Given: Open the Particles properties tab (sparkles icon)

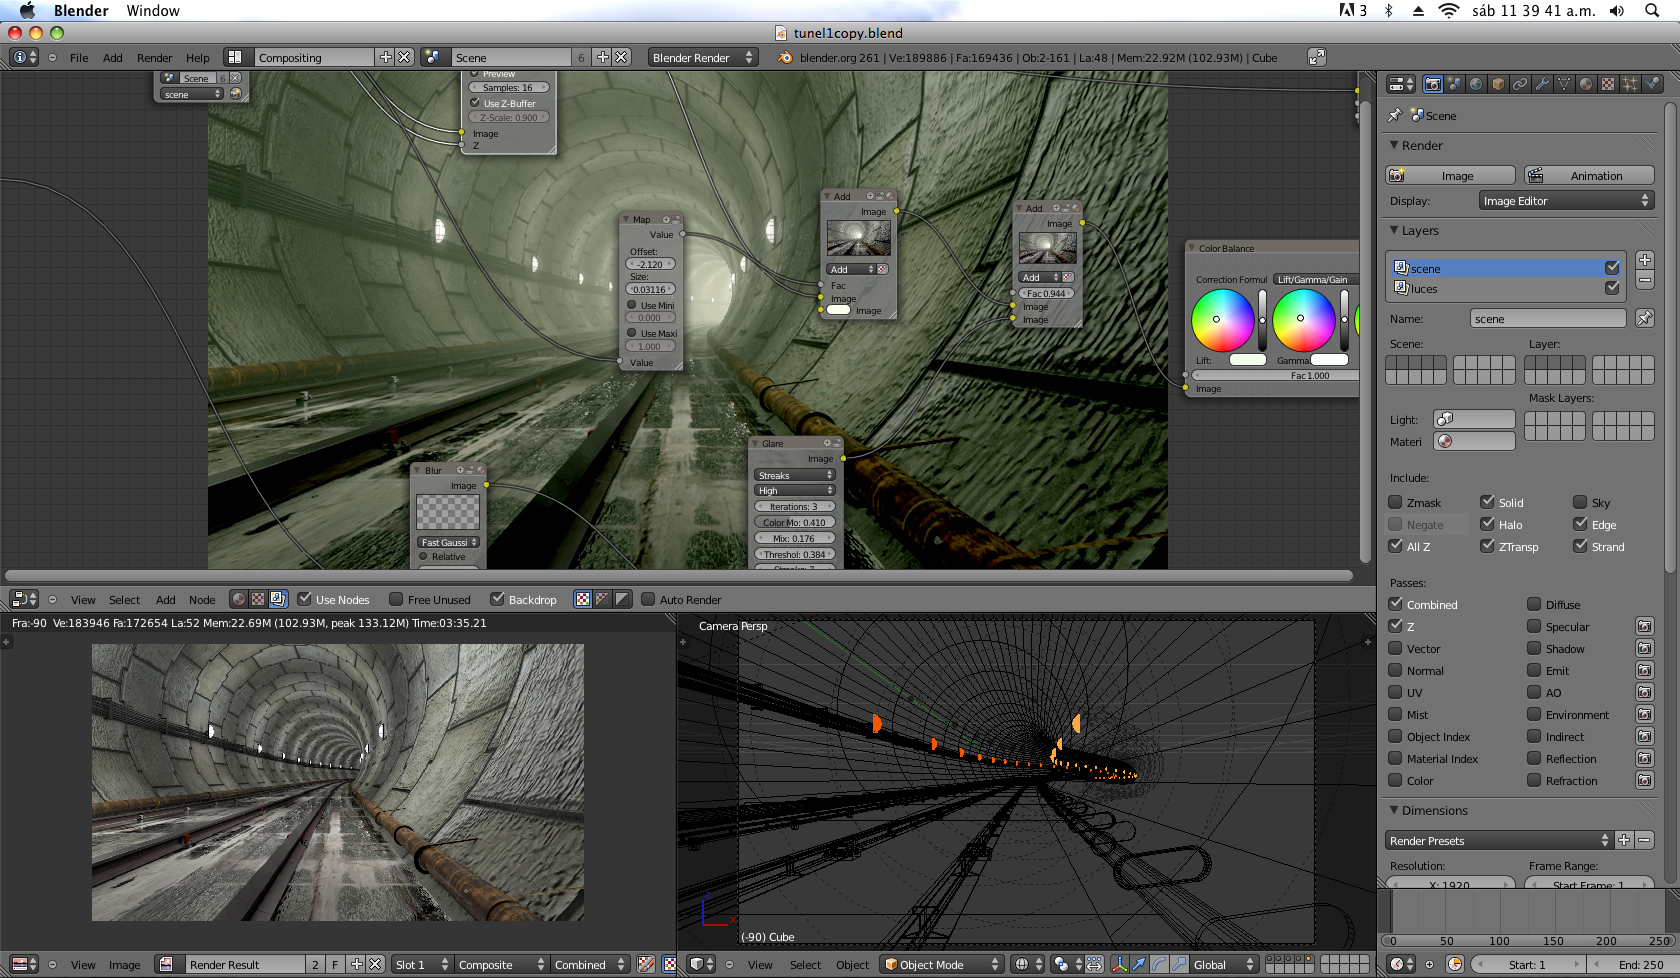Looking at the screenshot, I should [x=1630, y=84].
